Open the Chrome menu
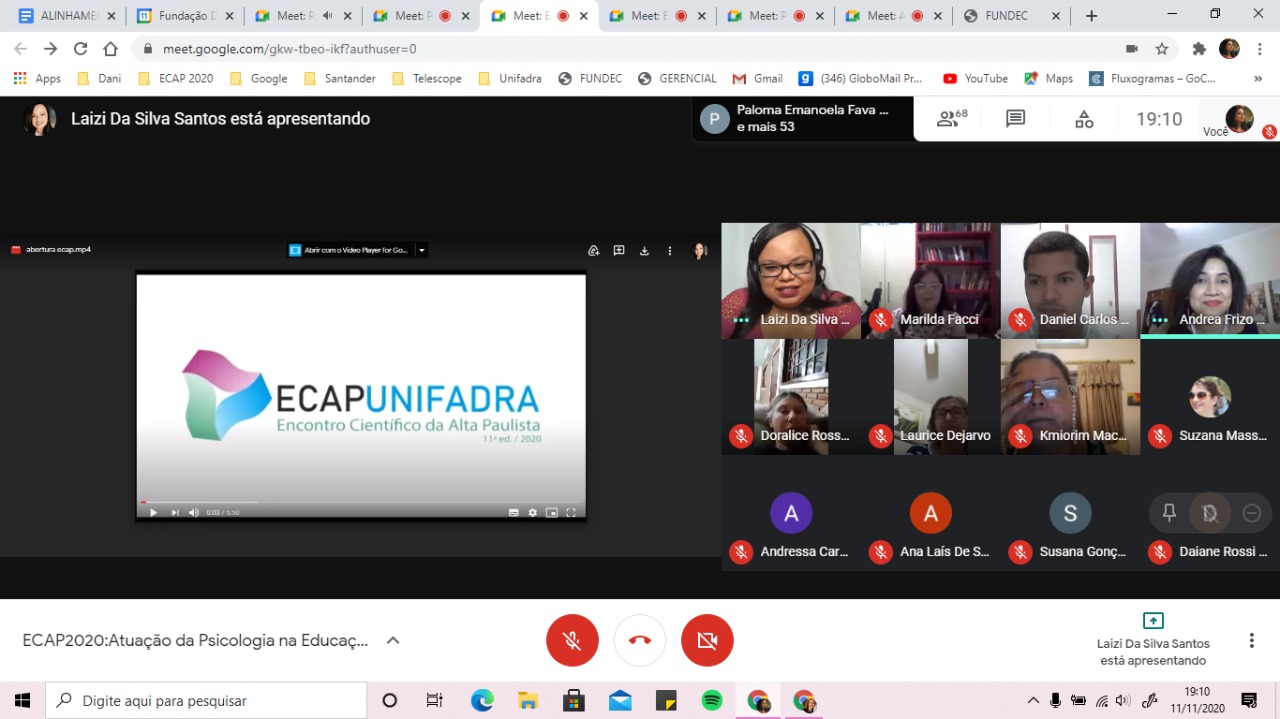Image resolution: width=1280 pixels, height=719 pixels. pos(1258,49)
